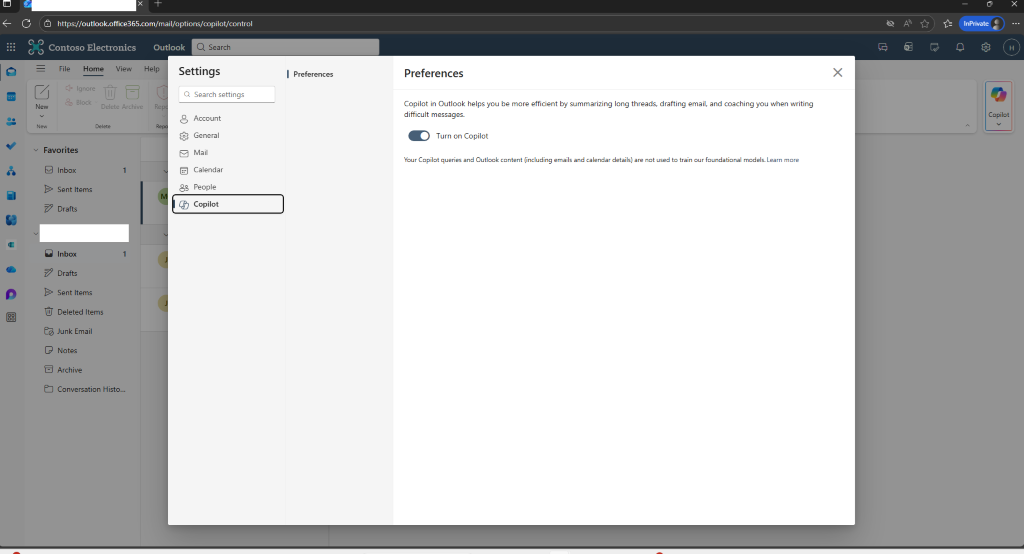The width and height of the screenshot is (1024, 554).
Task: Open the Learn more link
Action: click(782, 160)
